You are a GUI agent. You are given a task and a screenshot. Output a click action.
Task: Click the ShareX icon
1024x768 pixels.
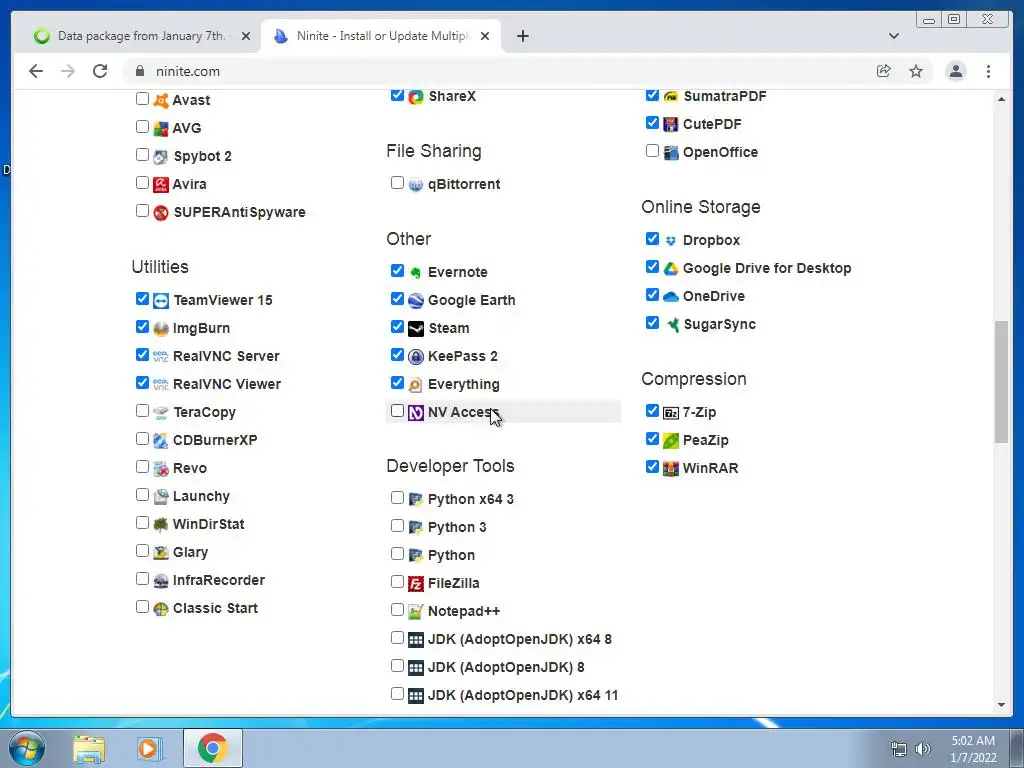(x=416, y=97)
